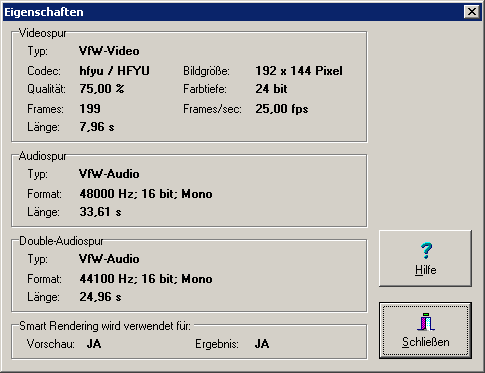Viewport: 485px width, 373px height.
Task: Click the color depth value 24 bit
Action: click(271, 89)
